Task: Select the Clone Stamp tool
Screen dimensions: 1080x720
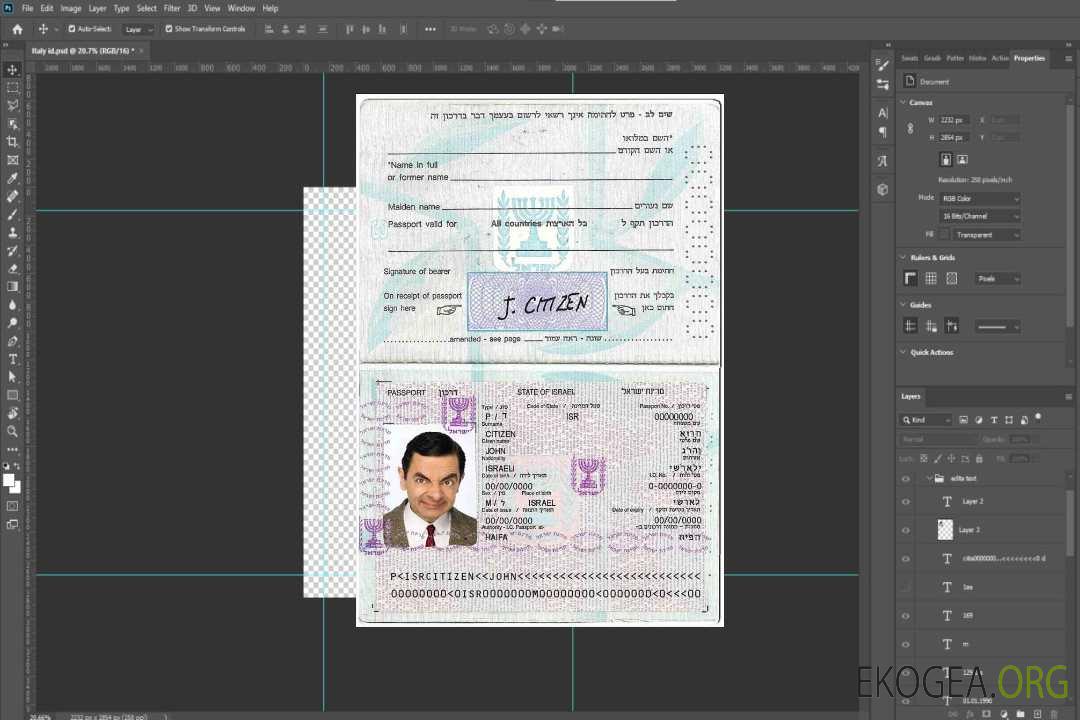Action: [x=12, y=233]
